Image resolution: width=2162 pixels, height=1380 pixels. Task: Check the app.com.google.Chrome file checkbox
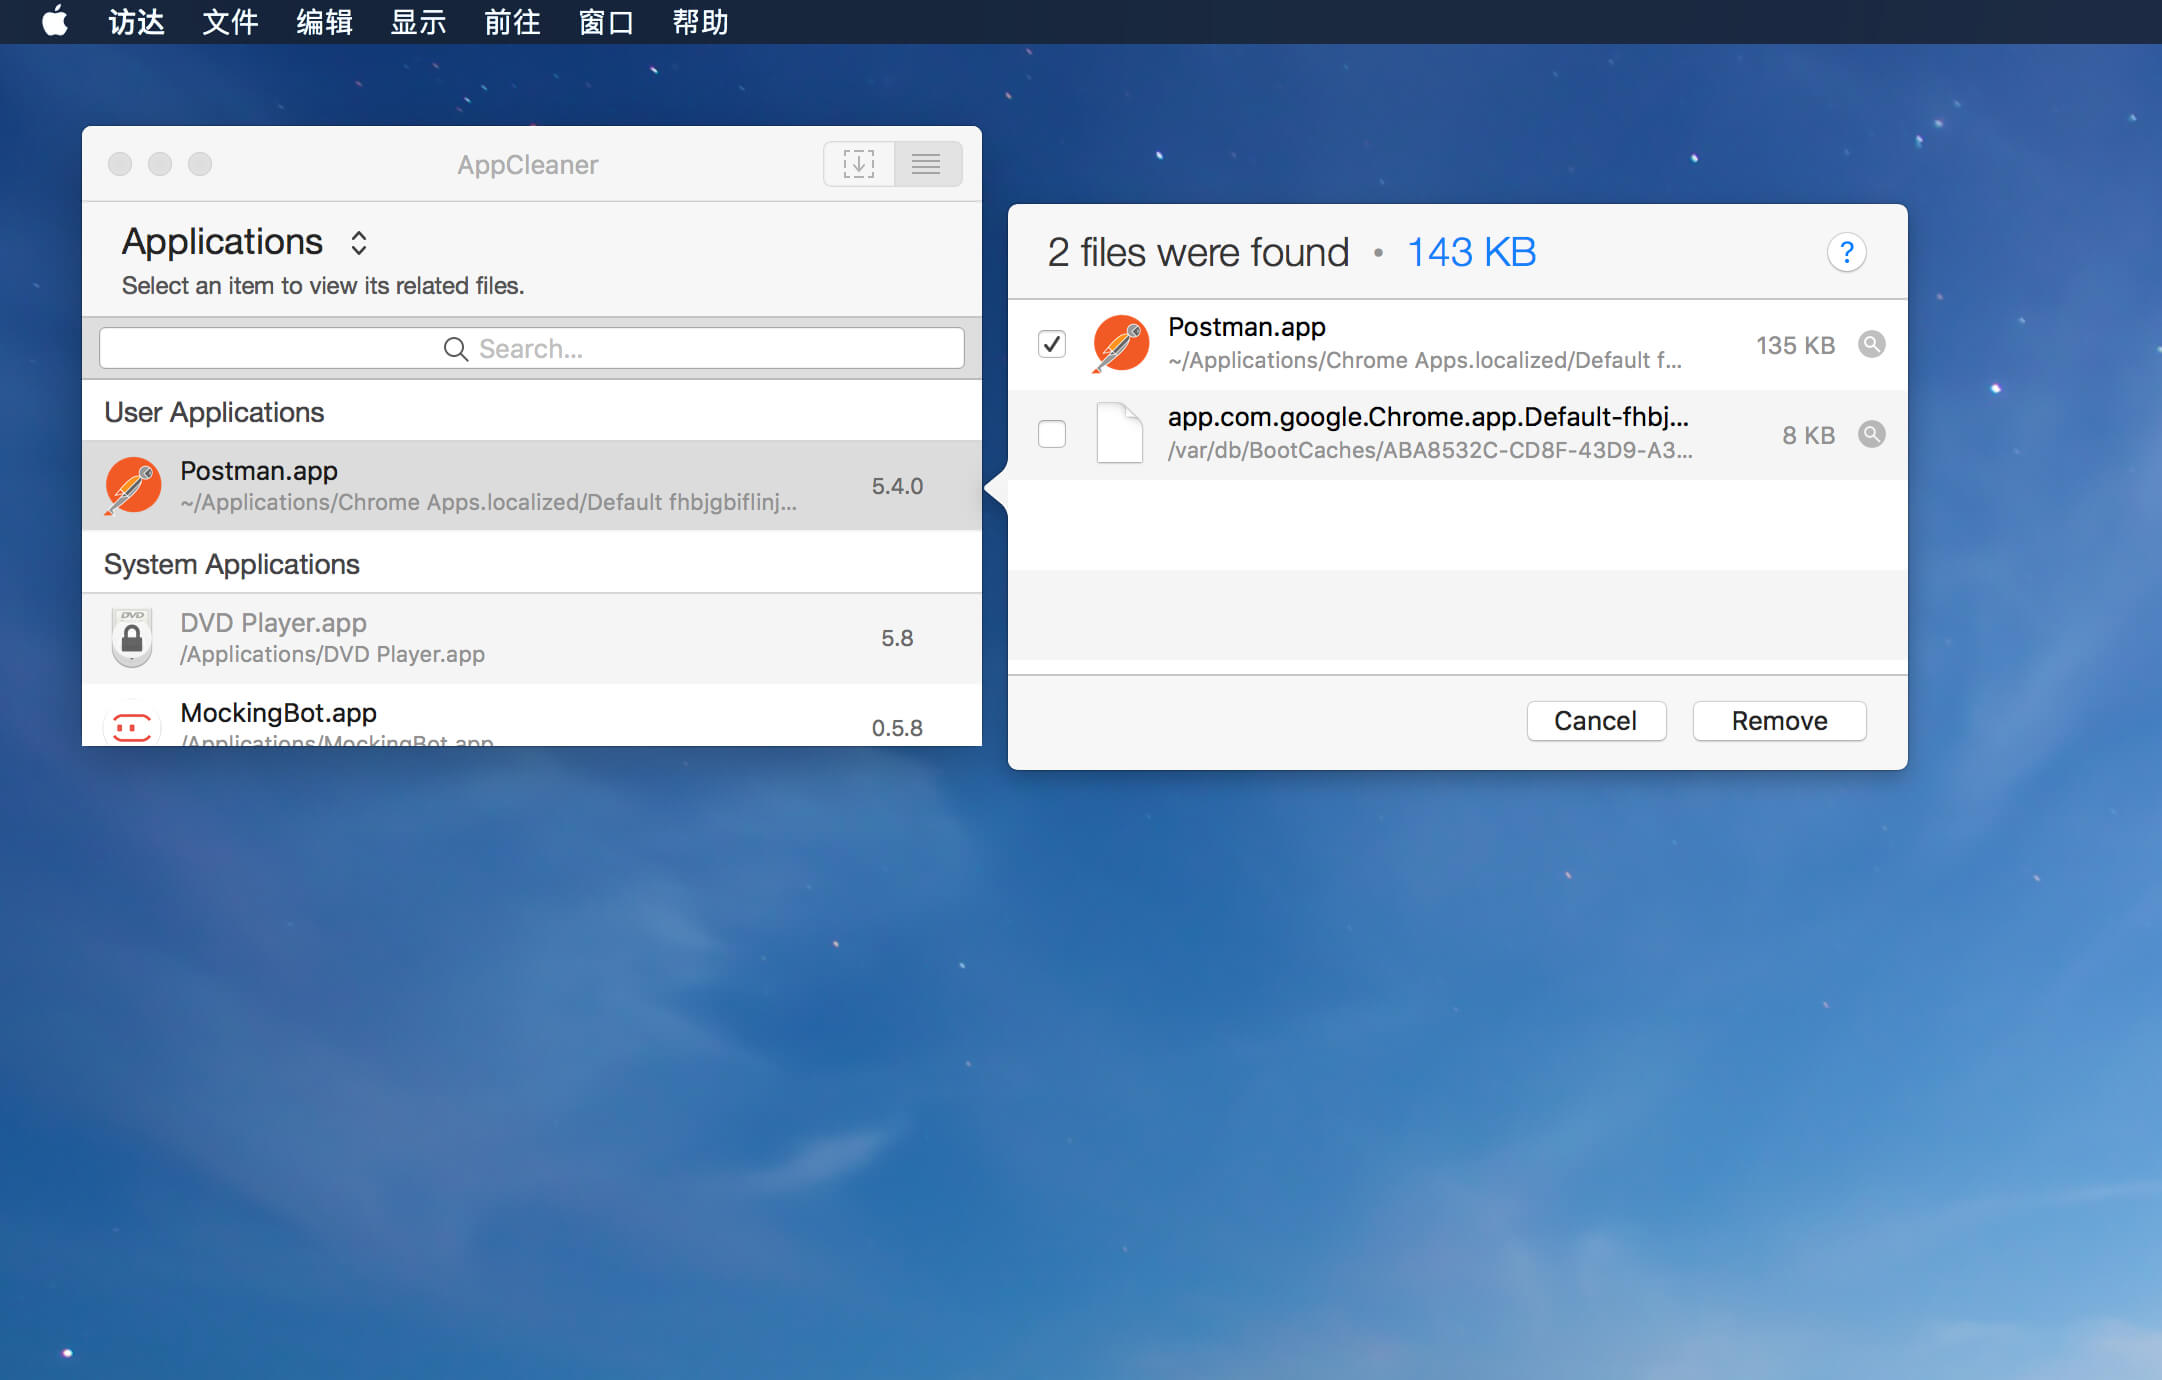coord(1052,434)
